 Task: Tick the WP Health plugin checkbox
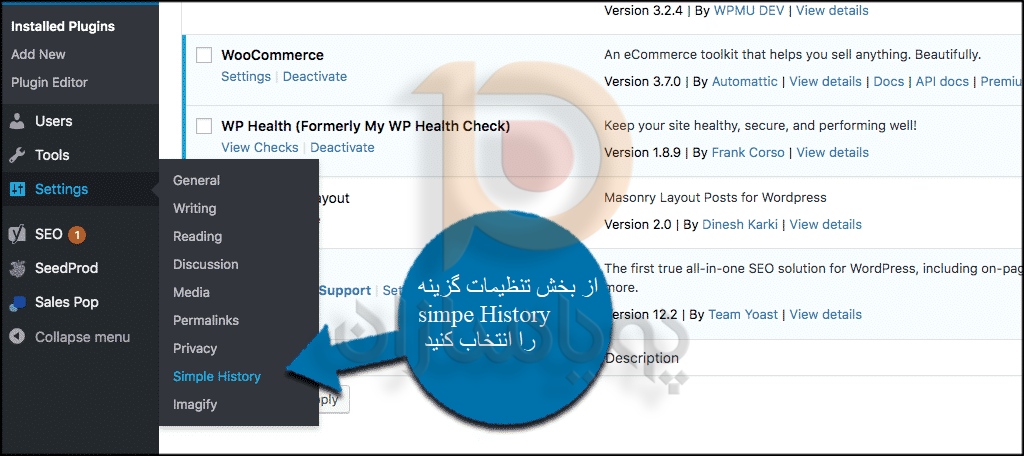click(x=204, y=125)
